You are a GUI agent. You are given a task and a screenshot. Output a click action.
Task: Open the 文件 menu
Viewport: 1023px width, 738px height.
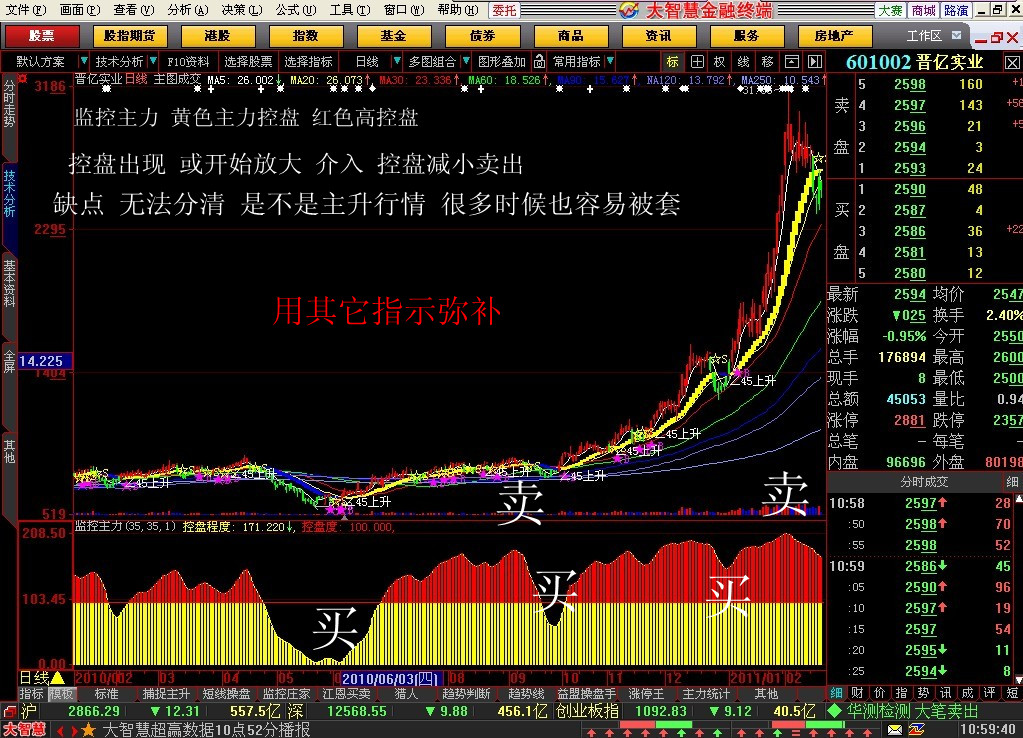tap(26, 10)
